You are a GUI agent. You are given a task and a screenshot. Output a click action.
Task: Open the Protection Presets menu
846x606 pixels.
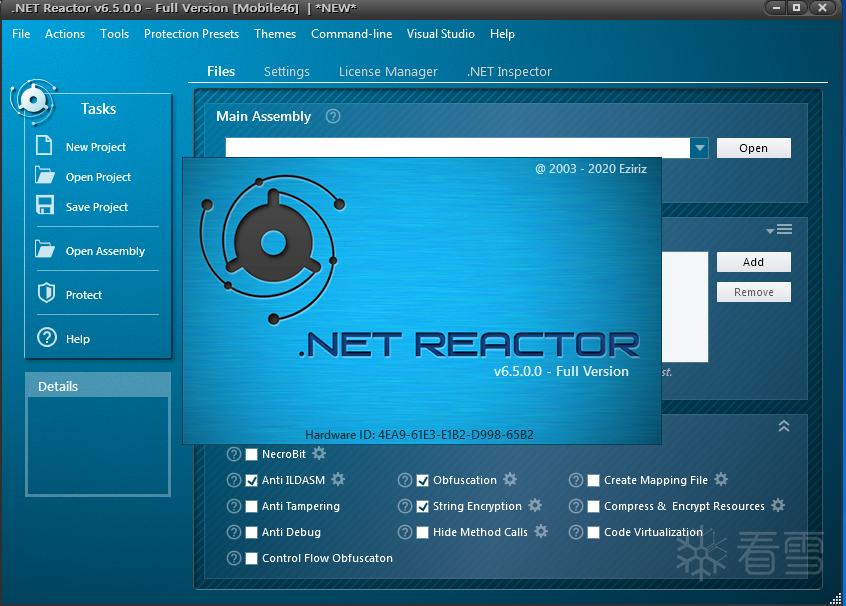pyautogui.click(x=191, y=33)
